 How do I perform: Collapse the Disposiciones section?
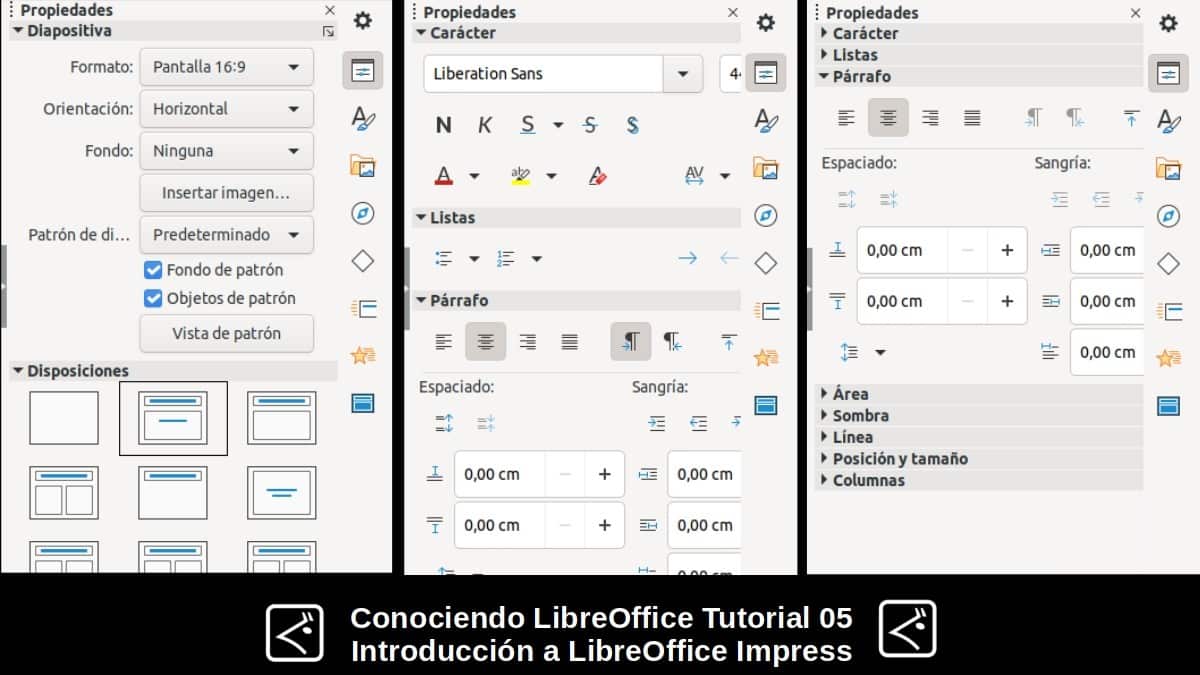17,371
